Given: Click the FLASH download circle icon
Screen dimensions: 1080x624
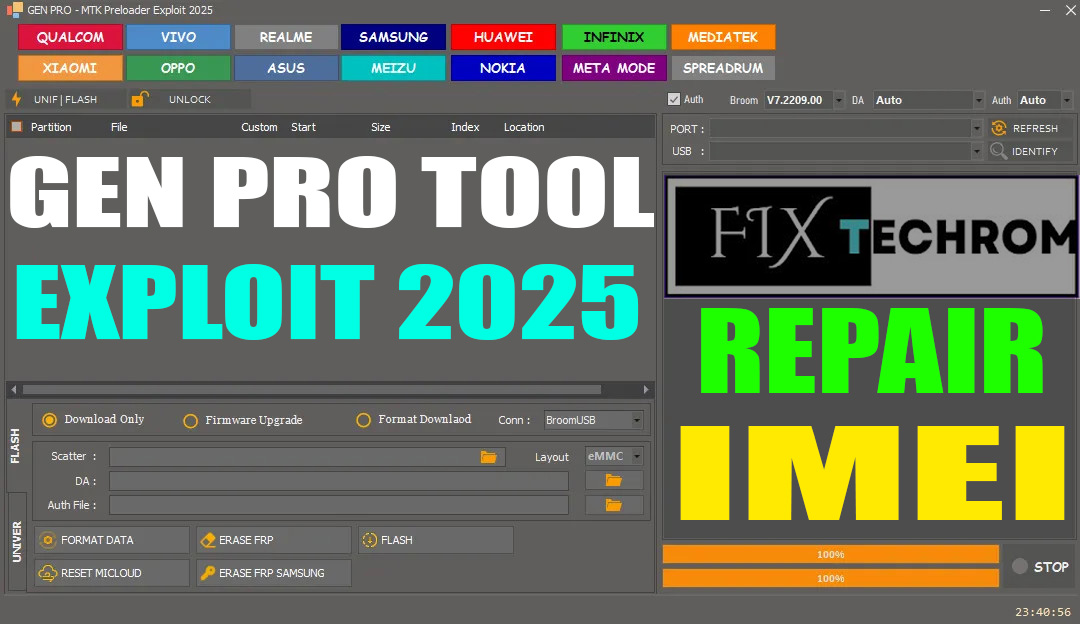Looking at the screenshot, I should point(370,540).
